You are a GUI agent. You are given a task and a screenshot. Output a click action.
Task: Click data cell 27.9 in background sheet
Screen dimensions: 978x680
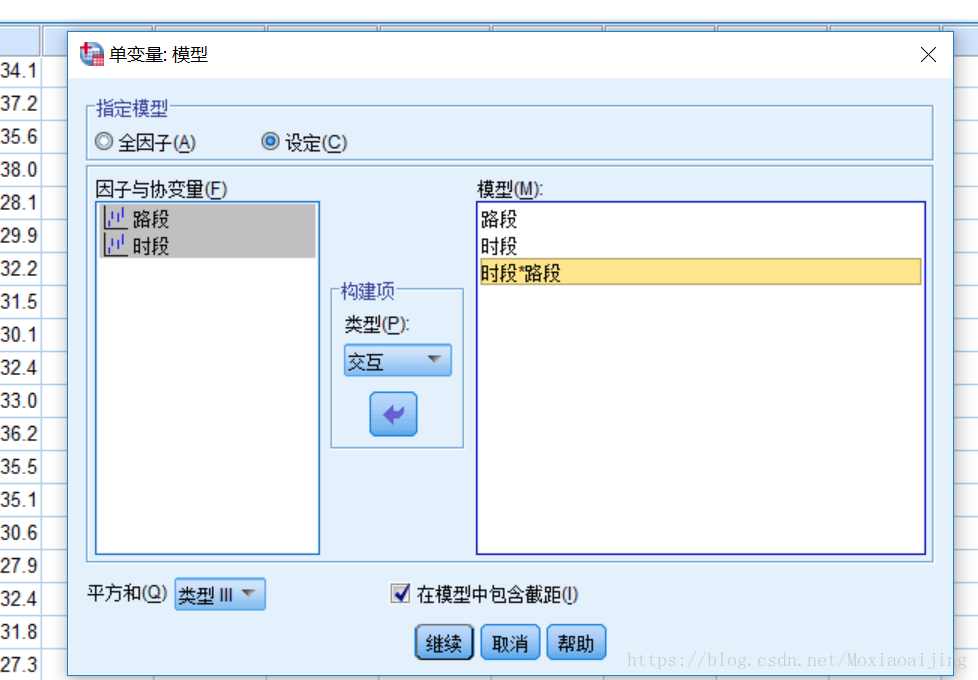(x=19, y=566)
